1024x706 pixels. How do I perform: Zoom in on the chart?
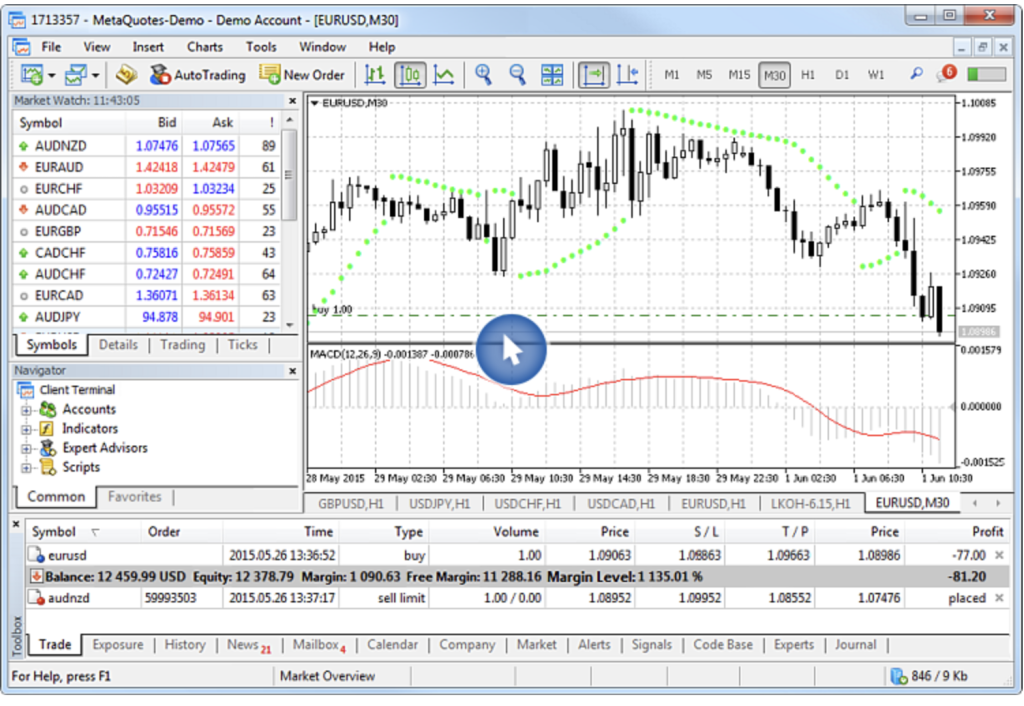point(484,75)
